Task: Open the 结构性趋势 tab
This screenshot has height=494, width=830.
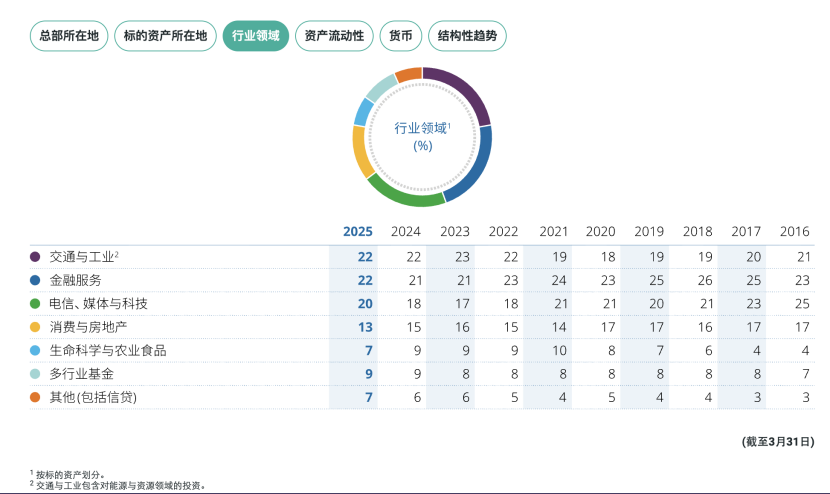Action: 467,36
